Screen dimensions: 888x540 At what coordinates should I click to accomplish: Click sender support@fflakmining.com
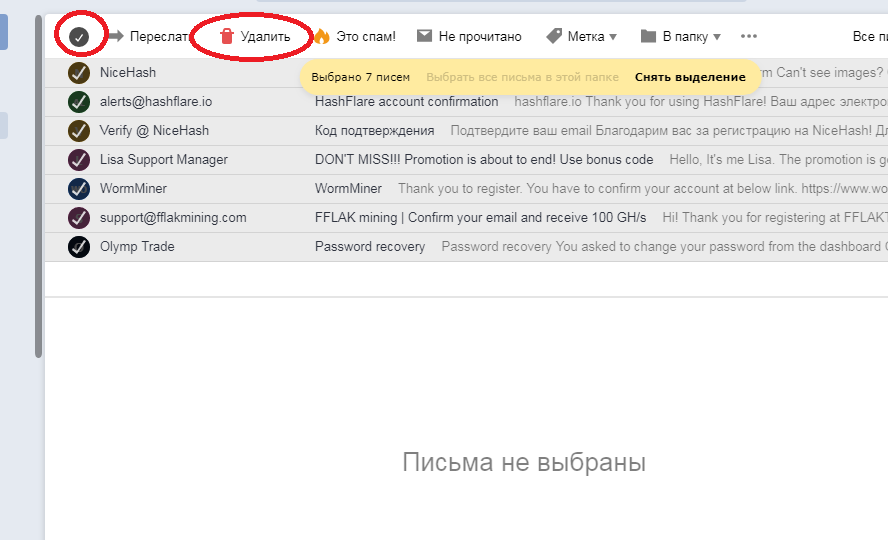(x=173, y=217)
